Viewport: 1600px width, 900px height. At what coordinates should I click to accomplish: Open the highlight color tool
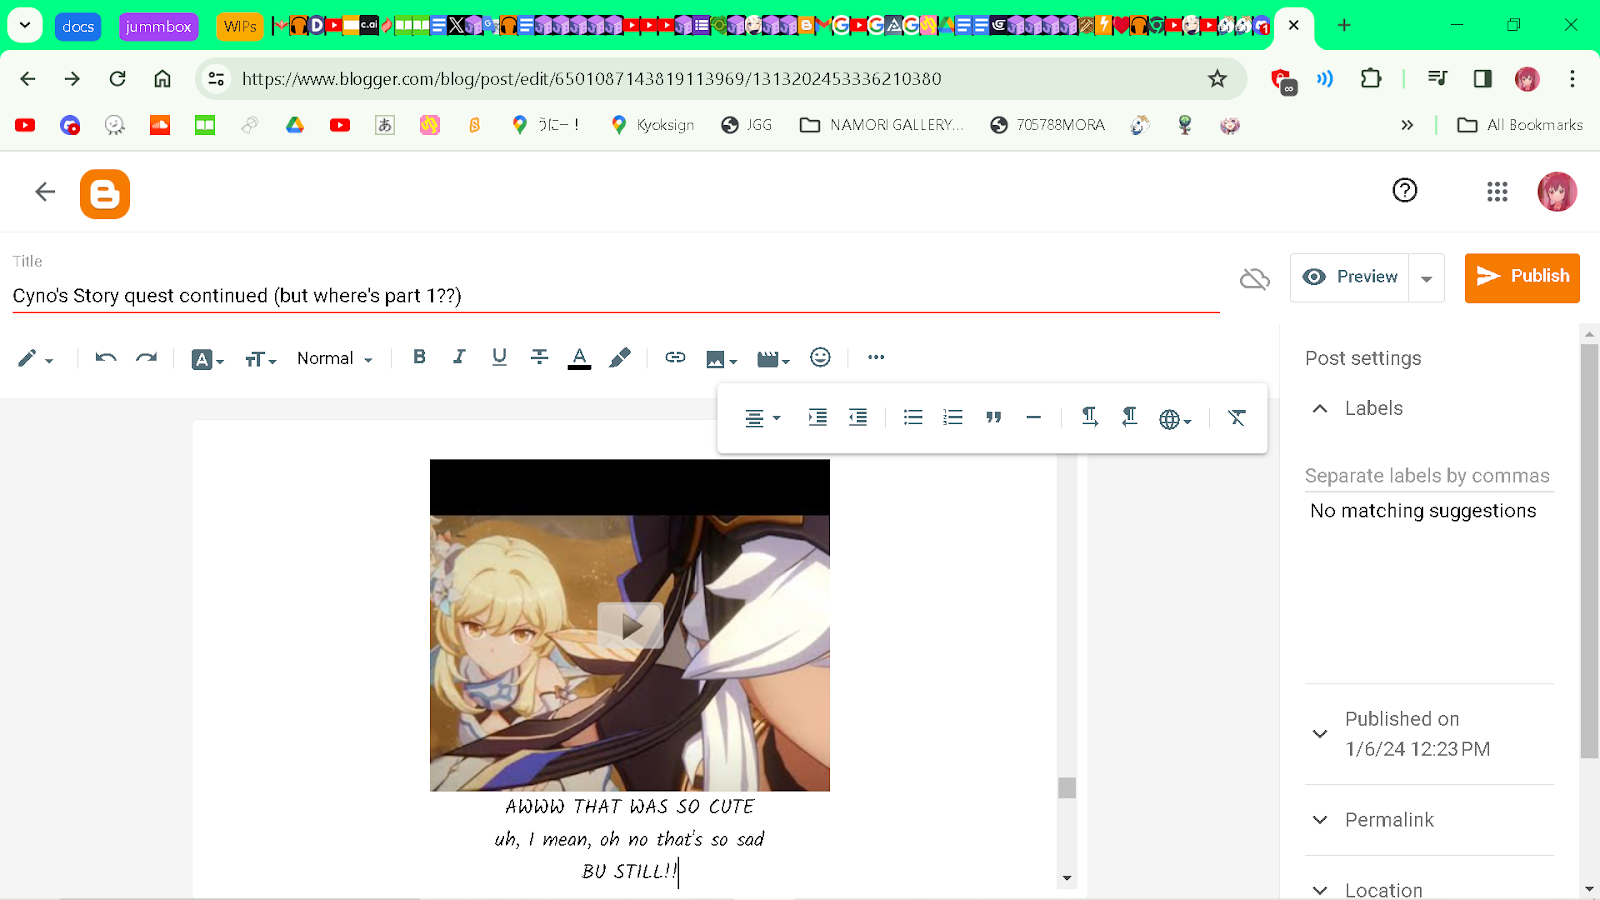click(620, 357)
